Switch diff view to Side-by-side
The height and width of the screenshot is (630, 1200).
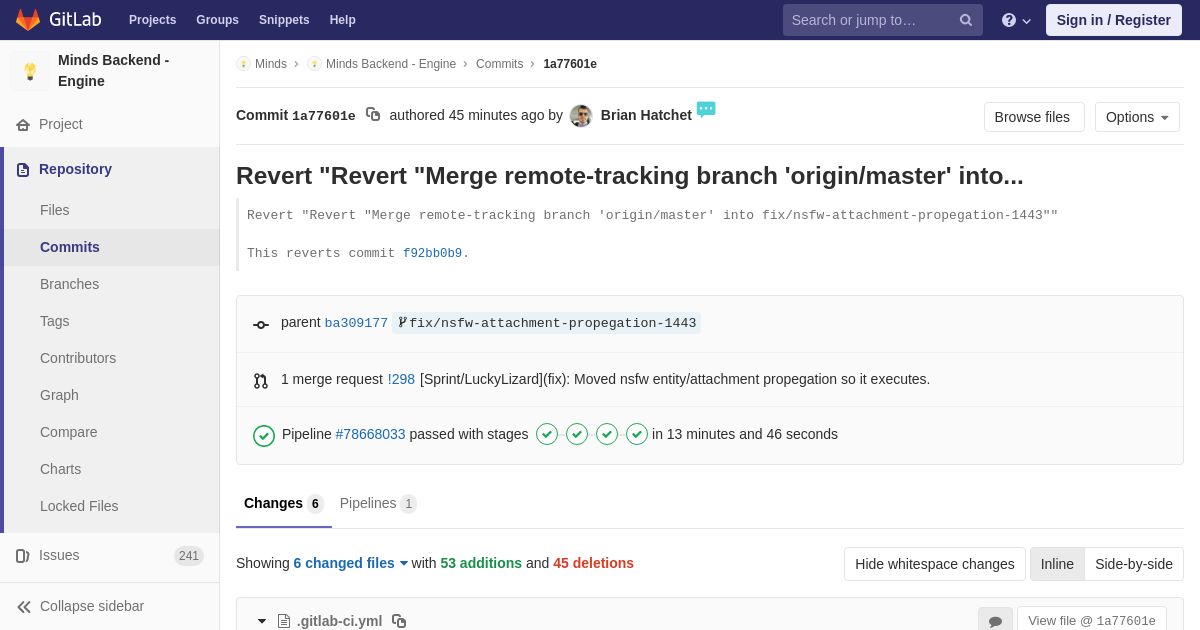coord(1134,564)
